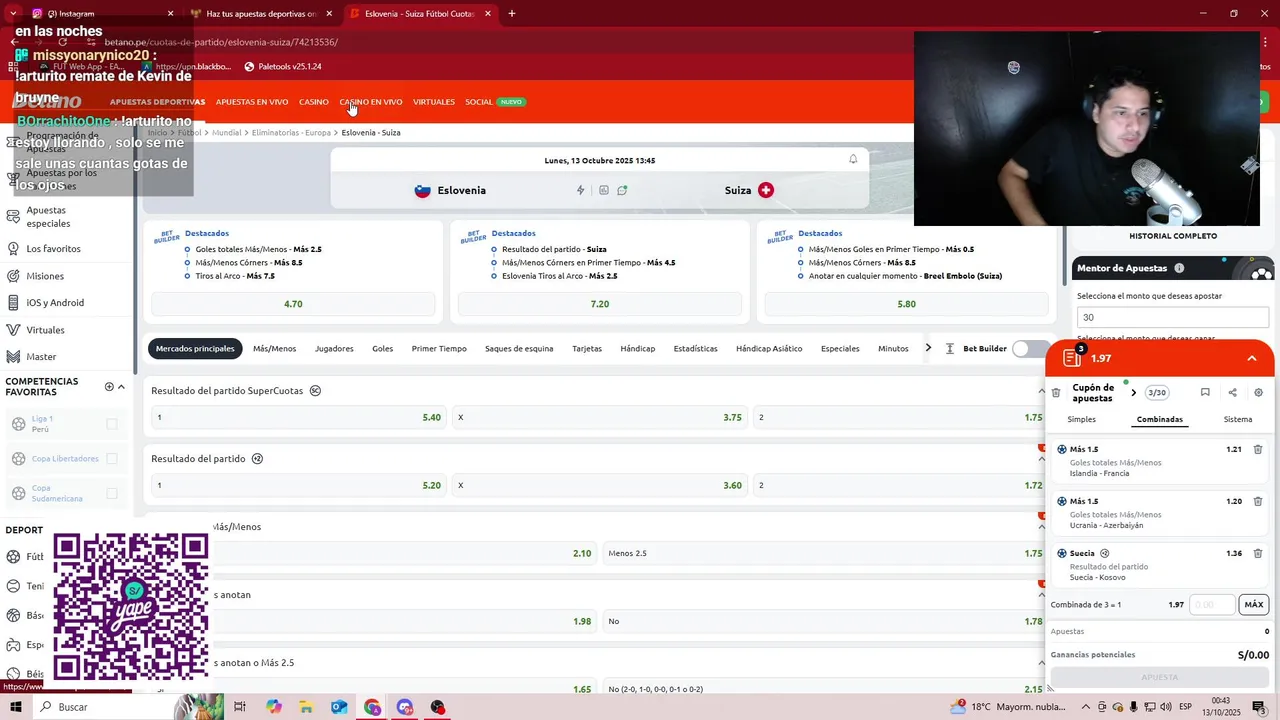The height and width of the screenshot is (720, 1280).
Task: Remove the Islandia - Francia selection
Action: coord(1258,449)
